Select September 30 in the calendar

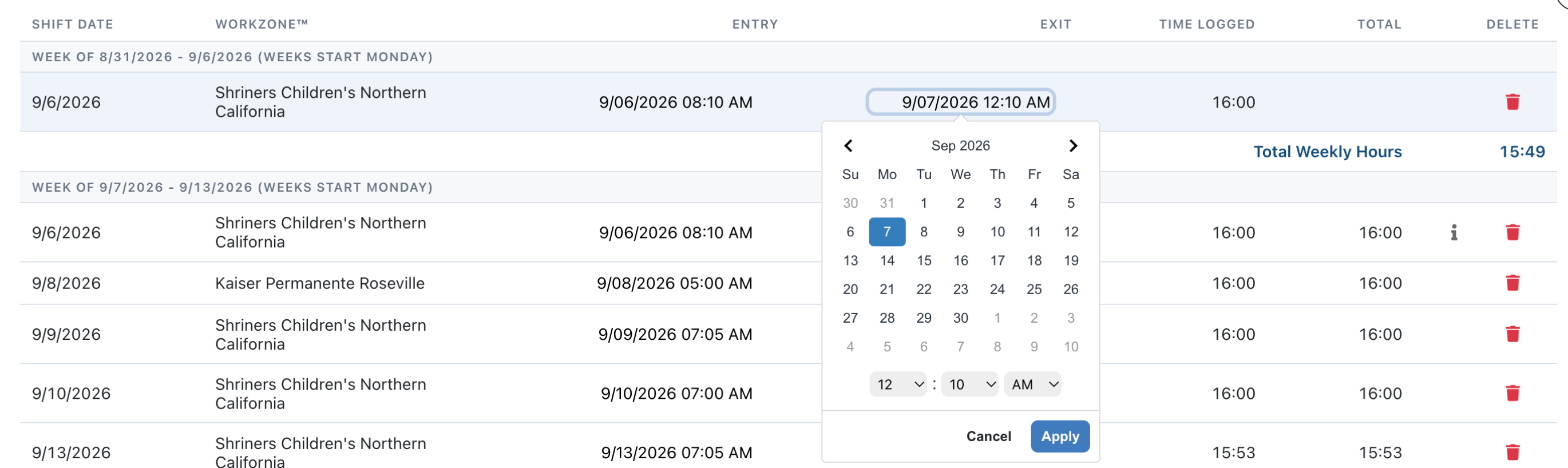[961, 318]
